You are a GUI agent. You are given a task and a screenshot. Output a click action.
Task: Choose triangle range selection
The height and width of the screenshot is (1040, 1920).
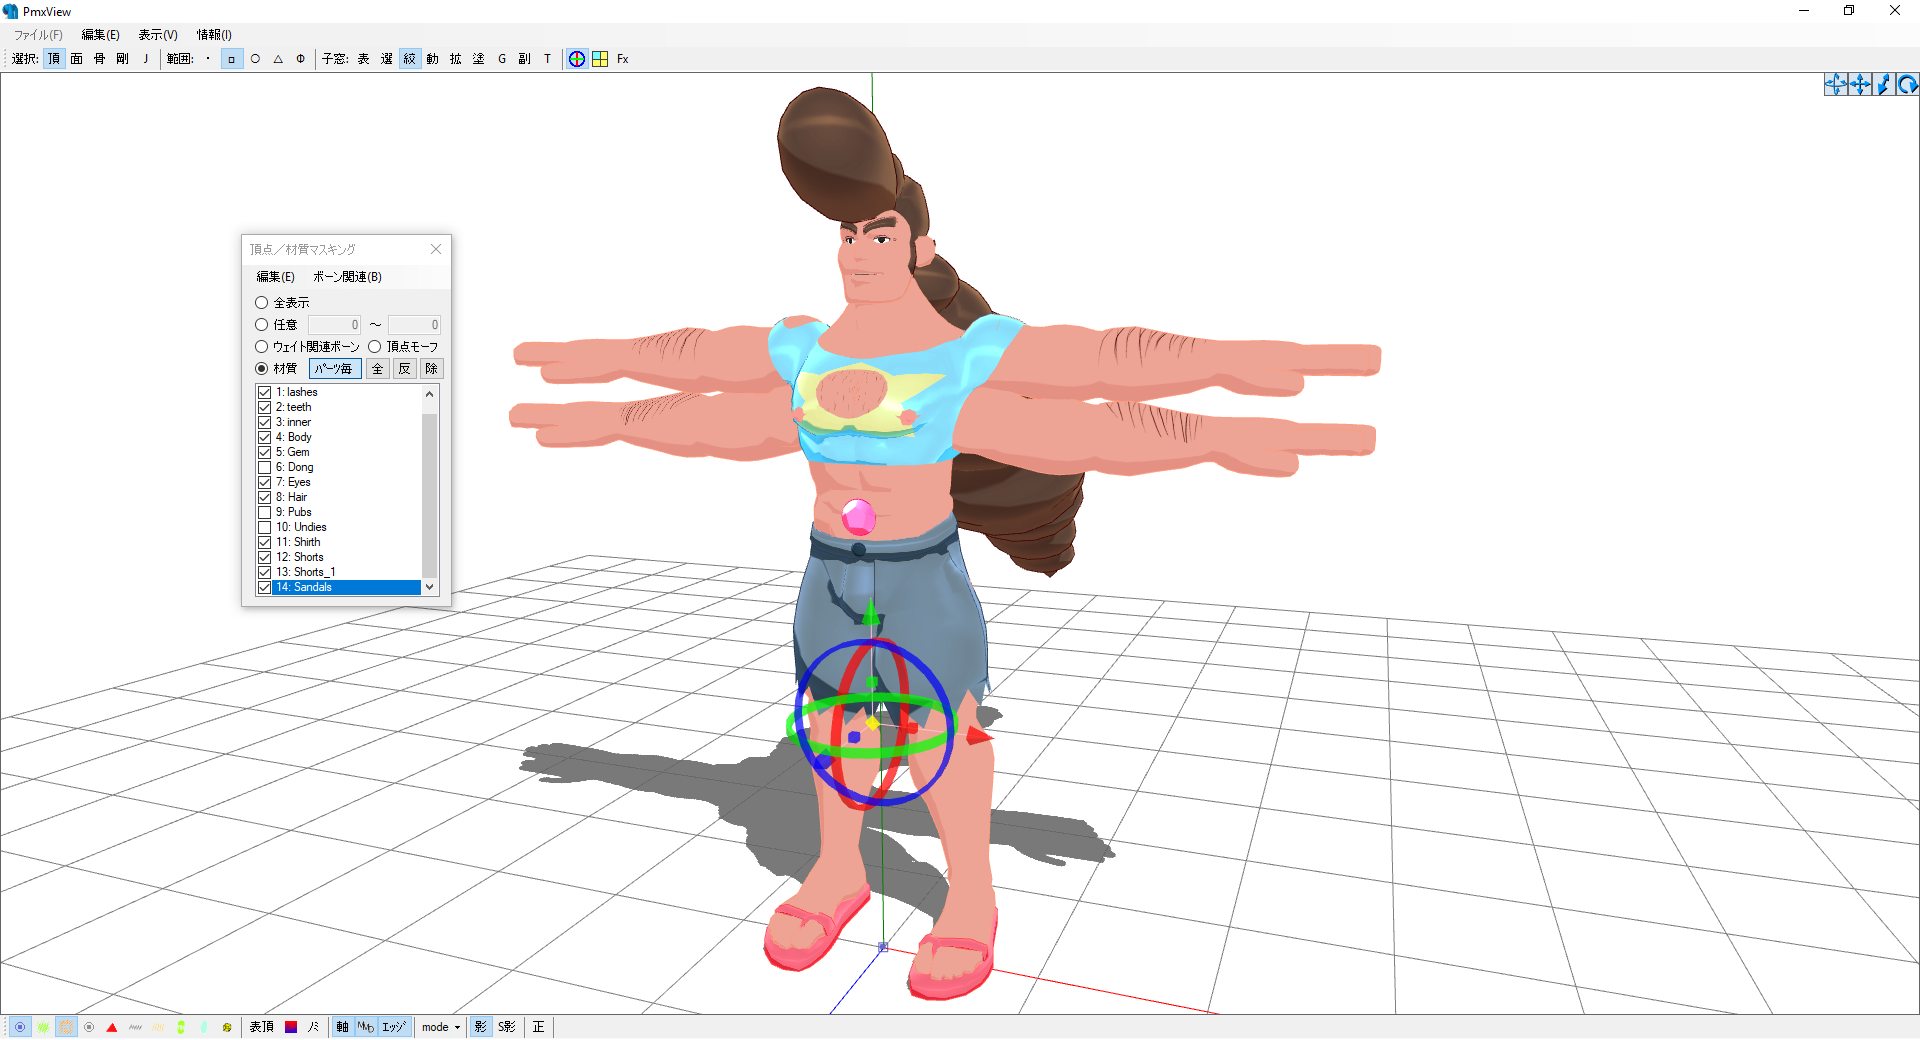click(x=278, y=59)
